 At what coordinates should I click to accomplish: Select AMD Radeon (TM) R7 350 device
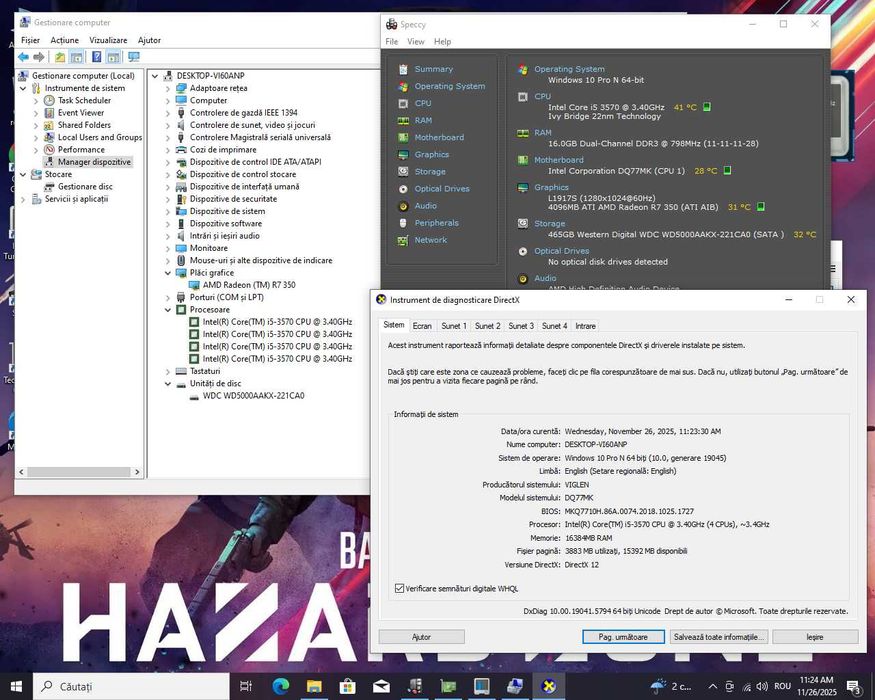pos(249,285)
